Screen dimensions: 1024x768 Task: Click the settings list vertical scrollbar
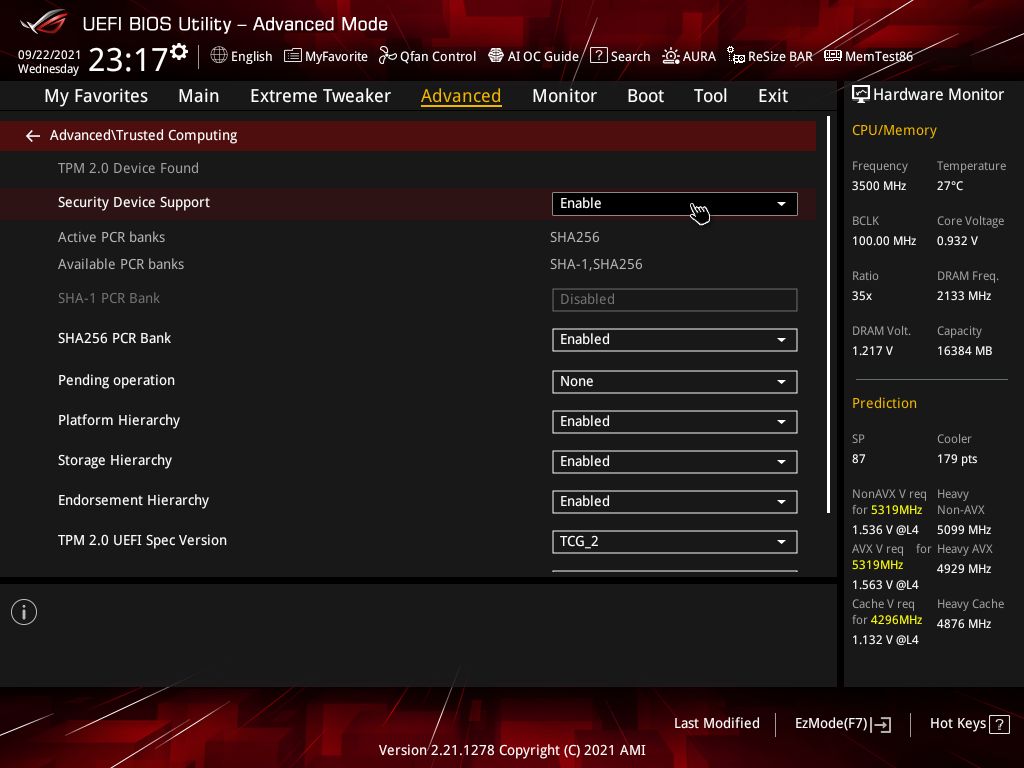(828, 314)
